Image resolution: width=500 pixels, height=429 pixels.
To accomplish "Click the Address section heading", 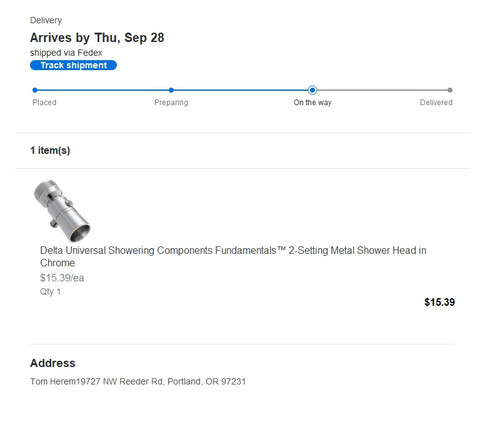I will (x=53, y=363).
